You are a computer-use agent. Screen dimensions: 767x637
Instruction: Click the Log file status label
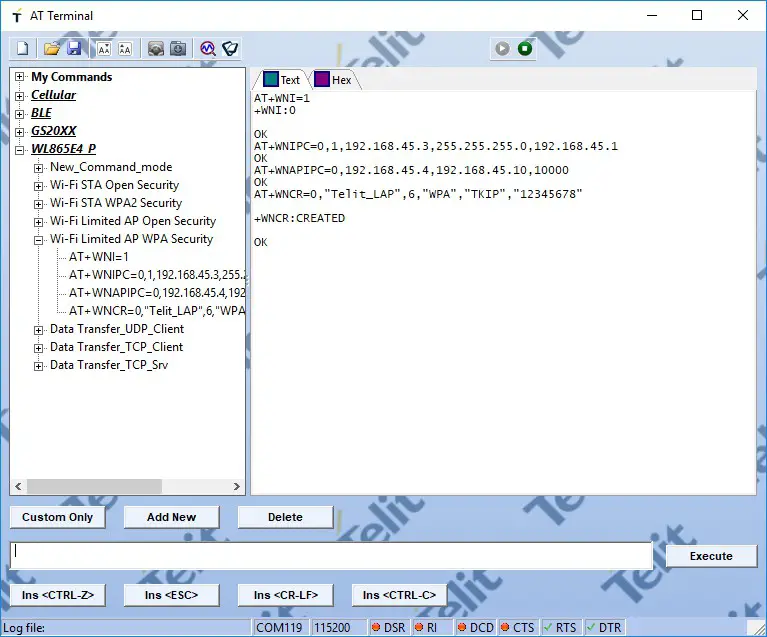click(x=24, y=628)
